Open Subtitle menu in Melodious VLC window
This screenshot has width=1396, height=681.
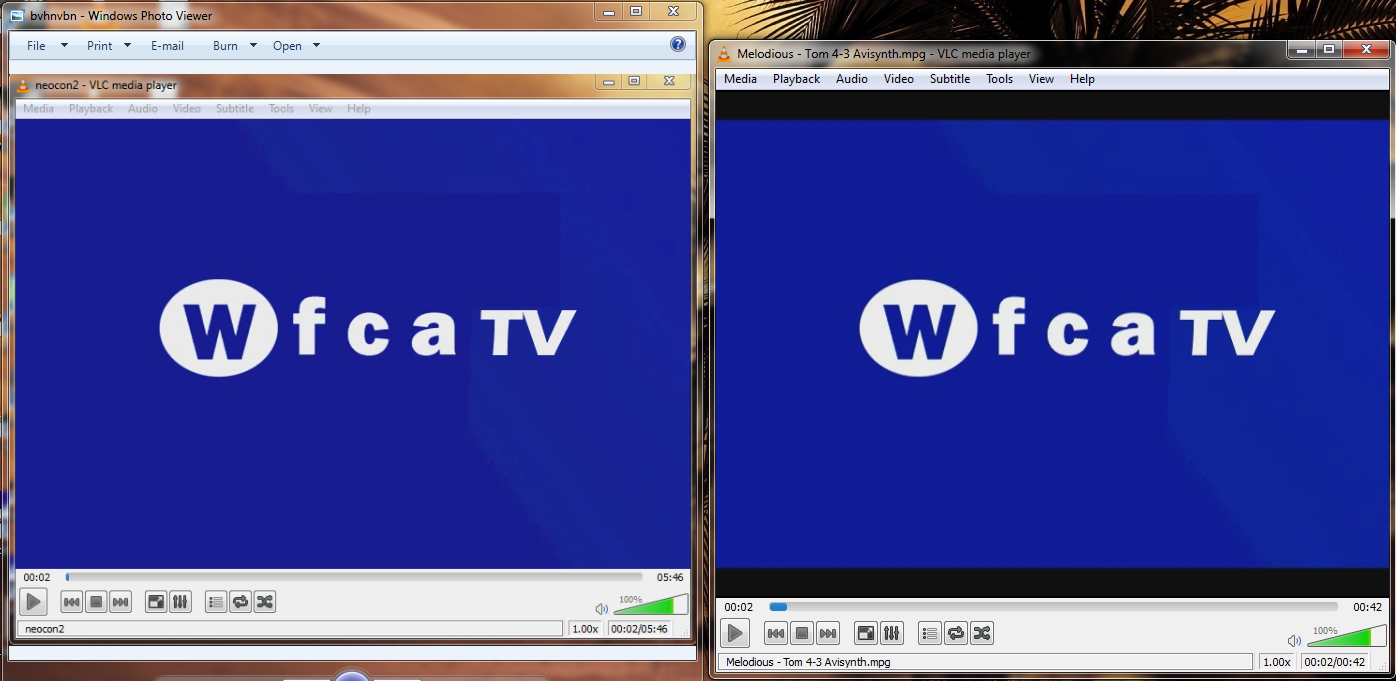pos(950,79)
